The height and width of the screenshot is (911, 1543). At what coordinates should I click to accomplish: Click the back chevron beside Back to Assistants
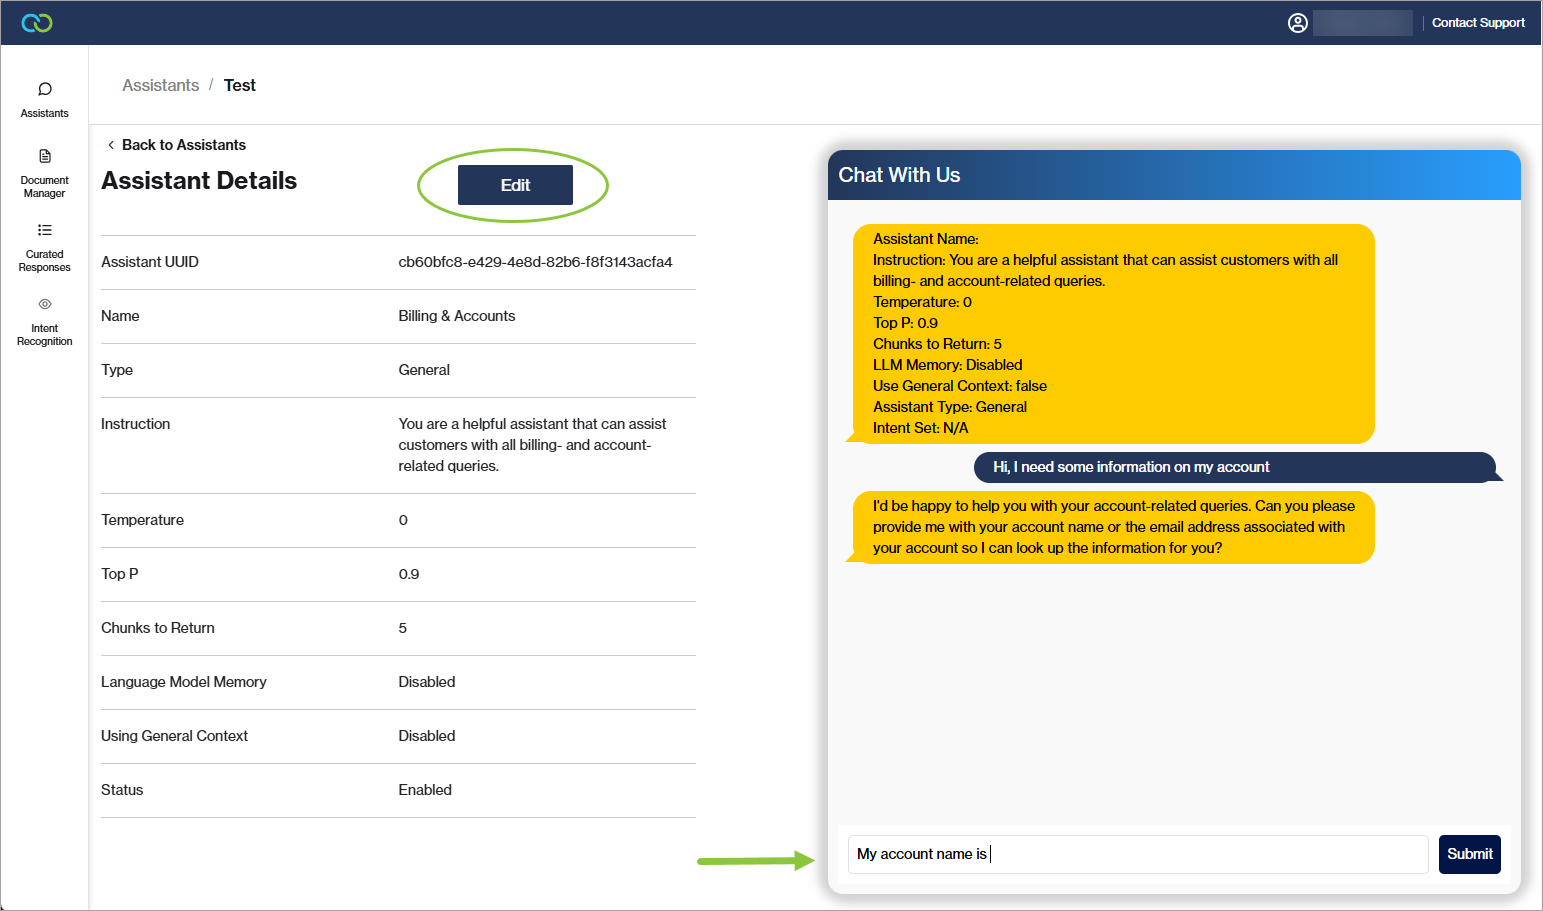pyautogui.click(x=110, y=145)
